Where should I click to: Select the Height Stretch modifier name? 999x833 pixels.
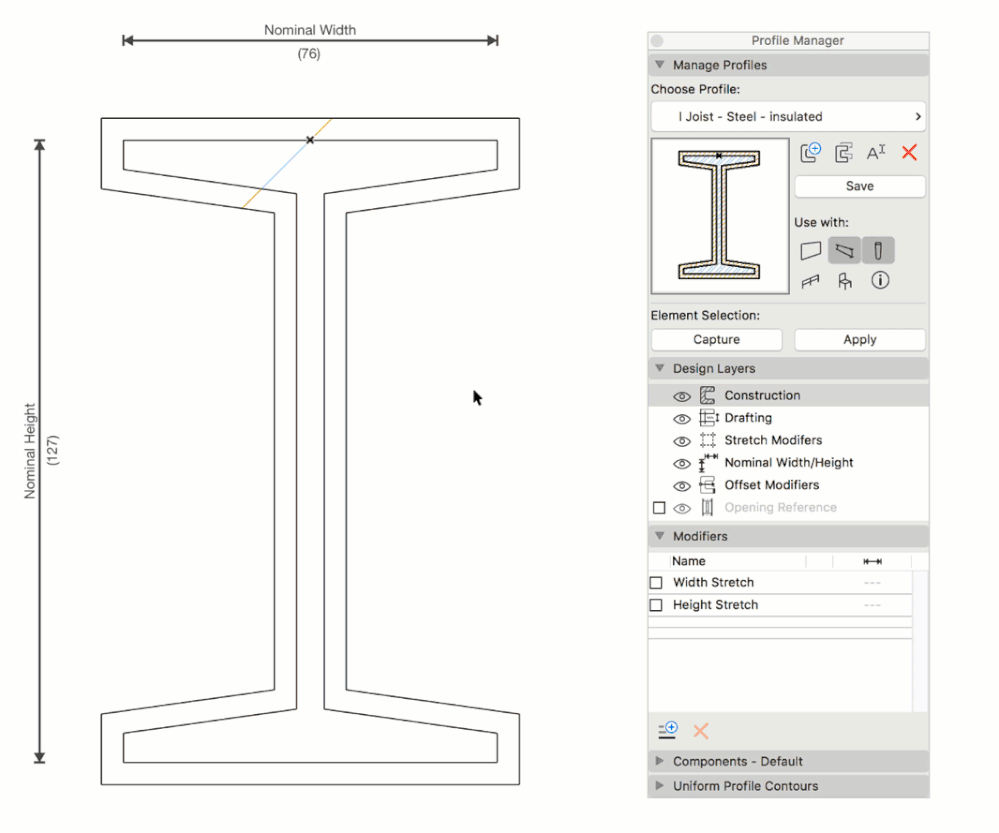pyautogui.click(x=715, y=605)
